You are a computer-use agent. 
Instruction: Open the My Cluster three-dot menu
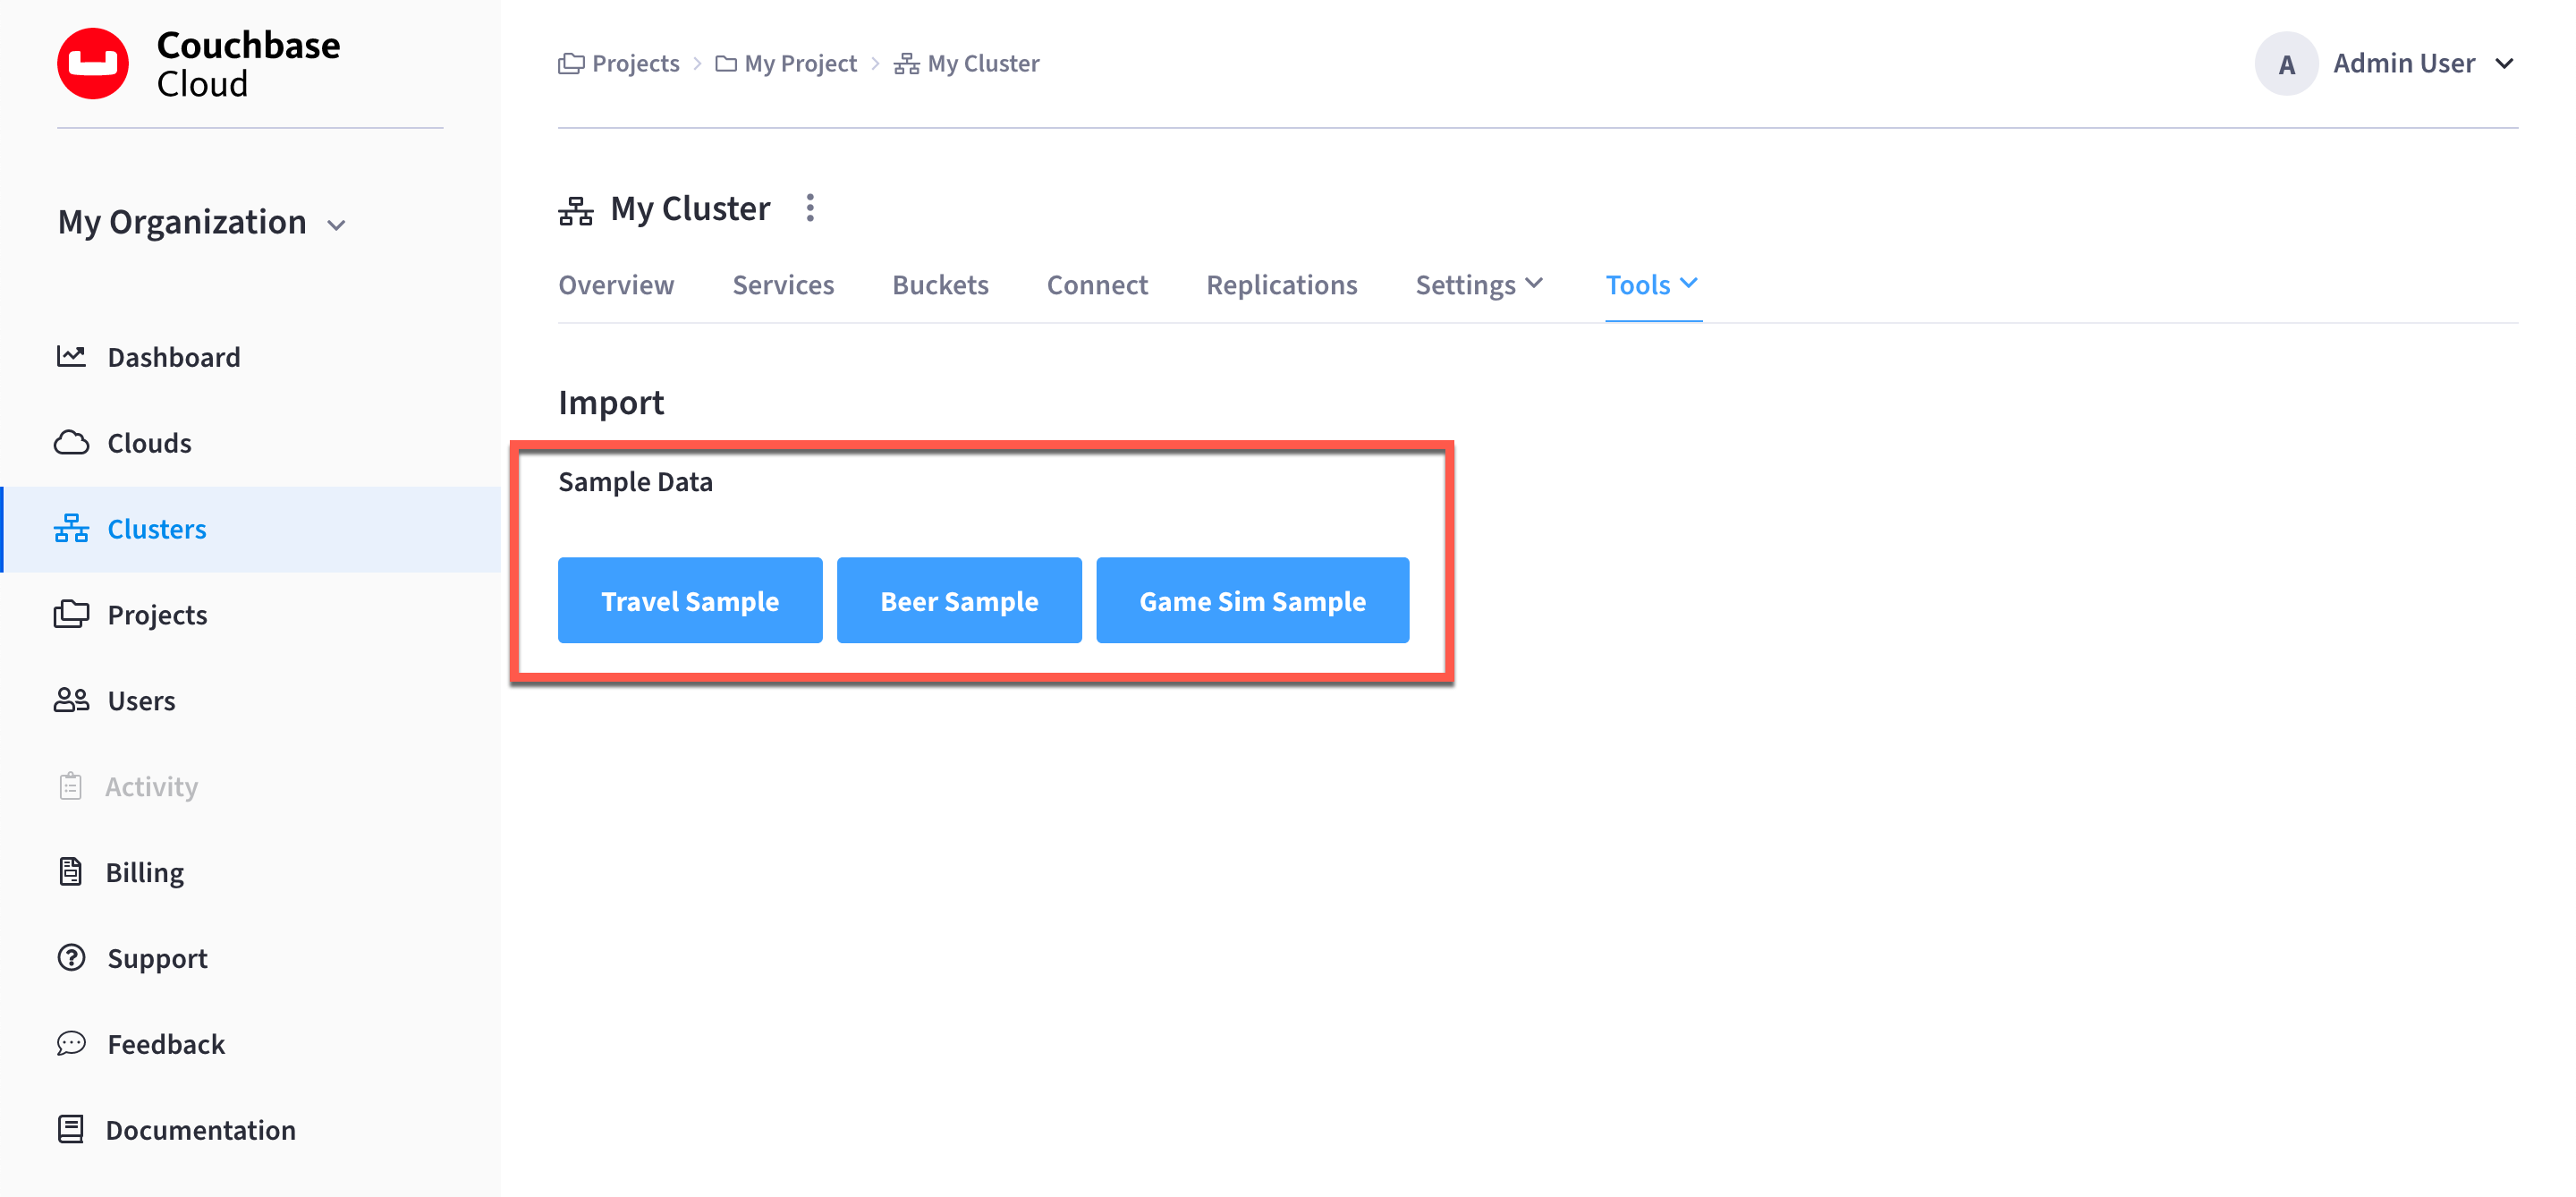pos(810,208)
